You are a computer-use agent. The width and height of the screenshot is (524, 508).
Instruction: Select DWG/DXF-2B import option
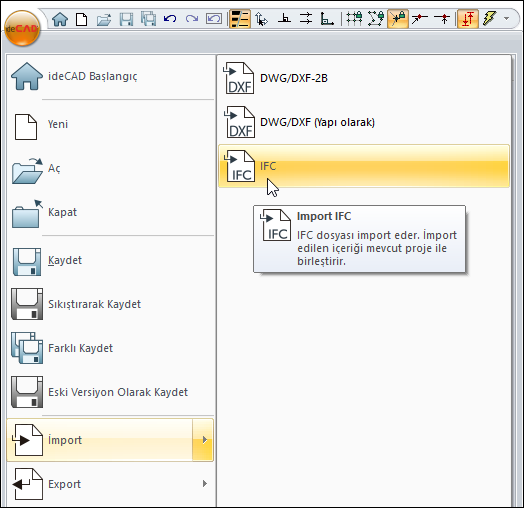coord(364,78)
